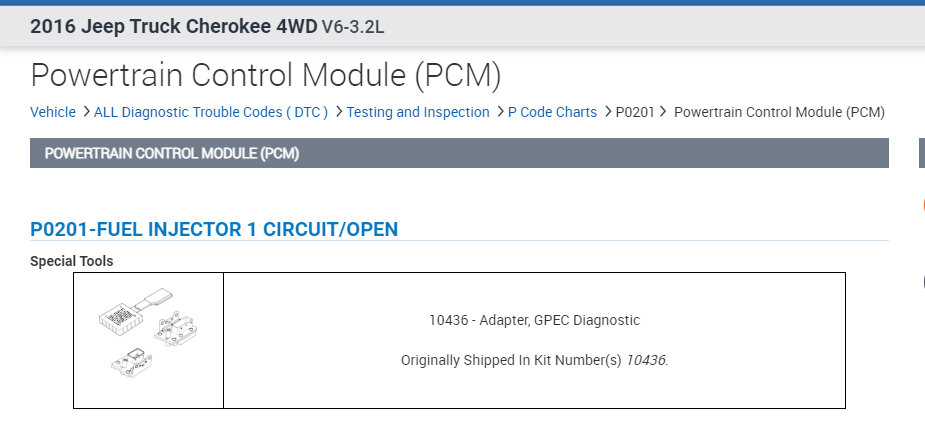Open the GPEC adapter tool illustration

pos(148,340)
